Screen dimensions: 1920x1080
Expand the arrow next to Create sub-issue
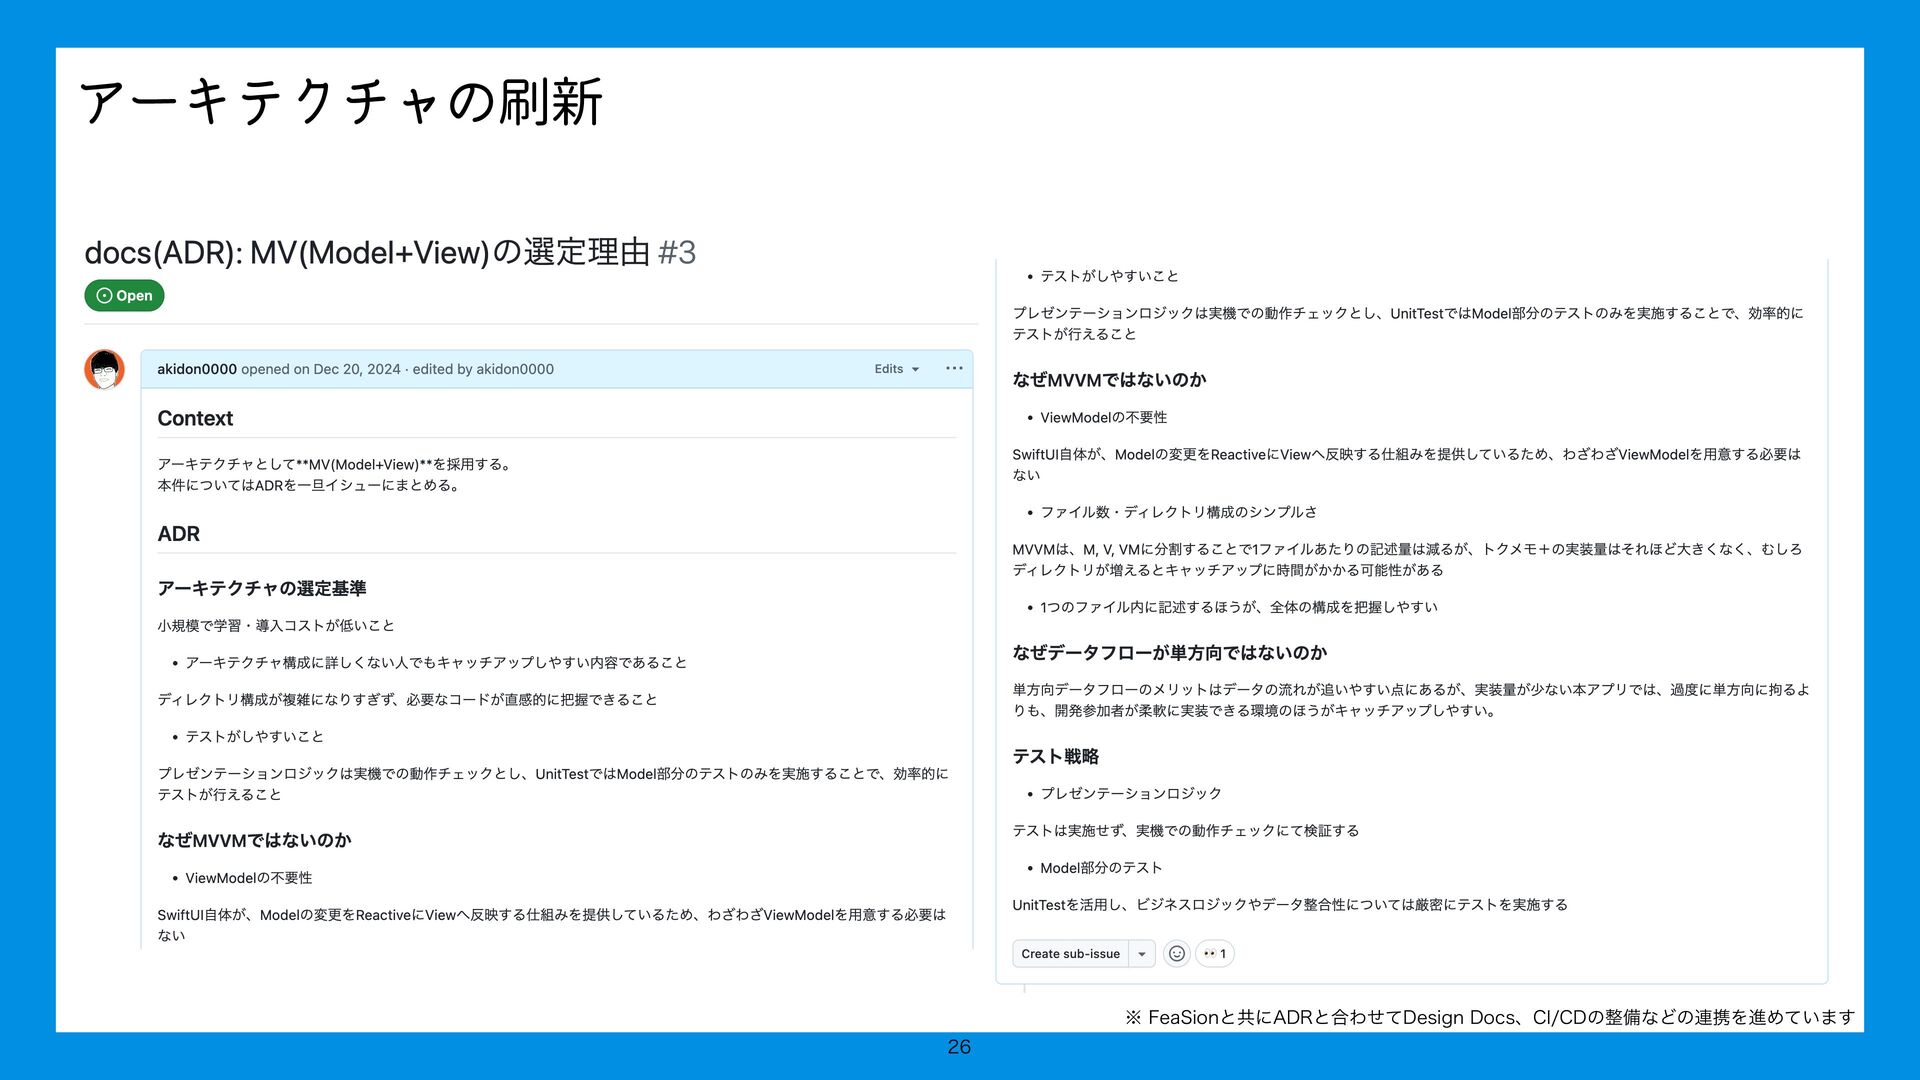click(x=1142, y=954)
